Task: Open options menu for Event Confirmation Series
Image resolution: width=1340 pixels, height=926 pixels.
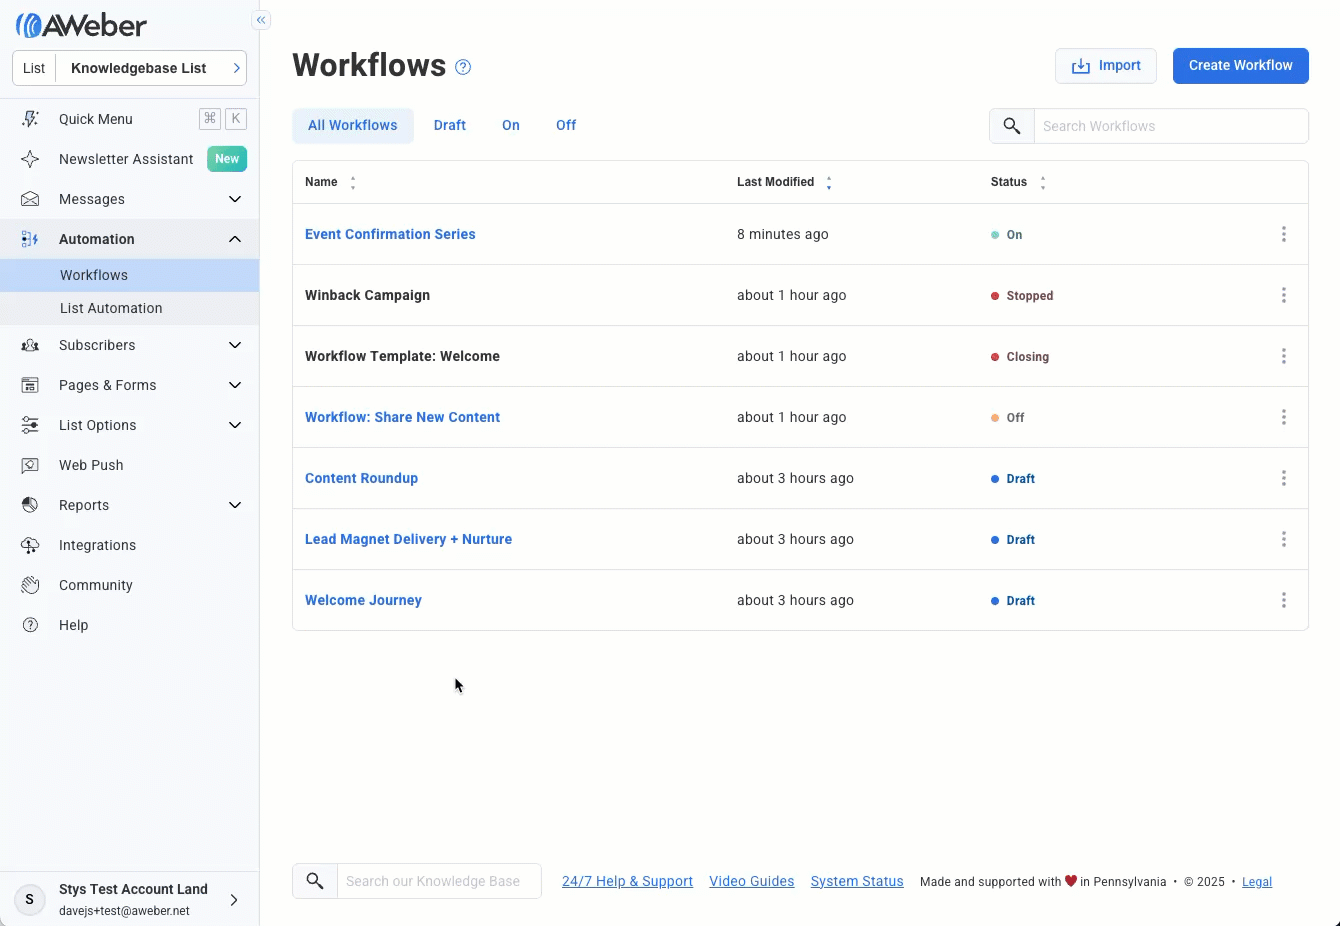Action: pyautogui.click(x=1283, y=234)
